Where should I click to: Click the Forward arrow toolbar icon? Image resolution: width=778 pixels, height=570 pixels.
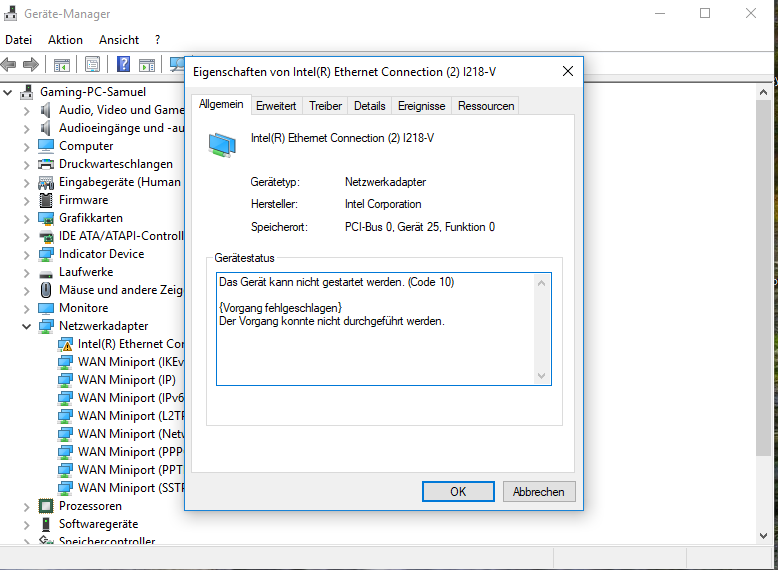coord(31,64)
